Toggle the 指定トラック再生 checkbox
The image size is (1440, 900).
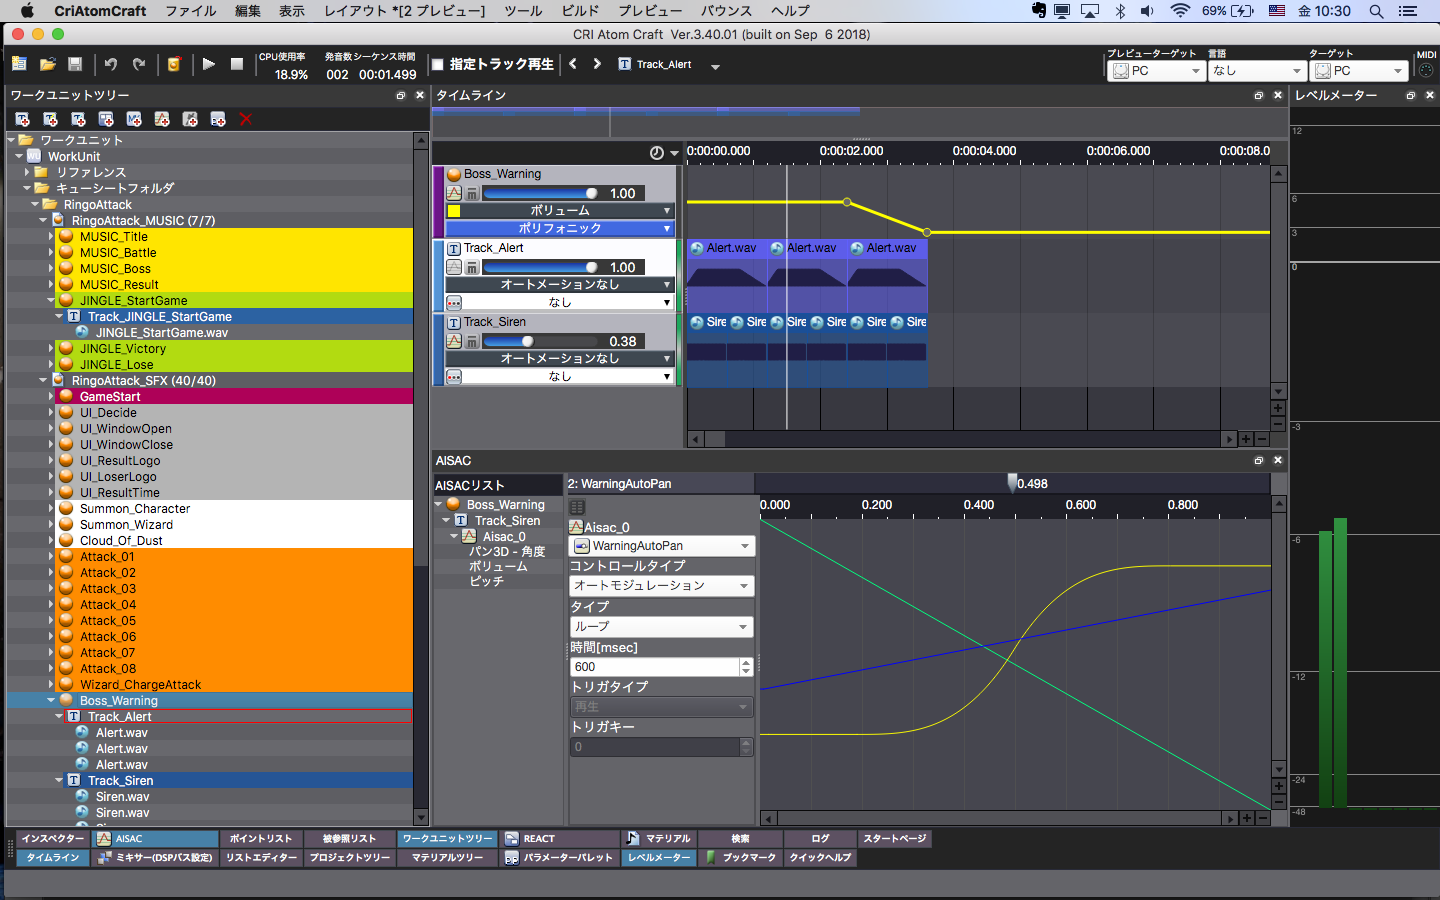pyautogui.click(x=437, y=64)
